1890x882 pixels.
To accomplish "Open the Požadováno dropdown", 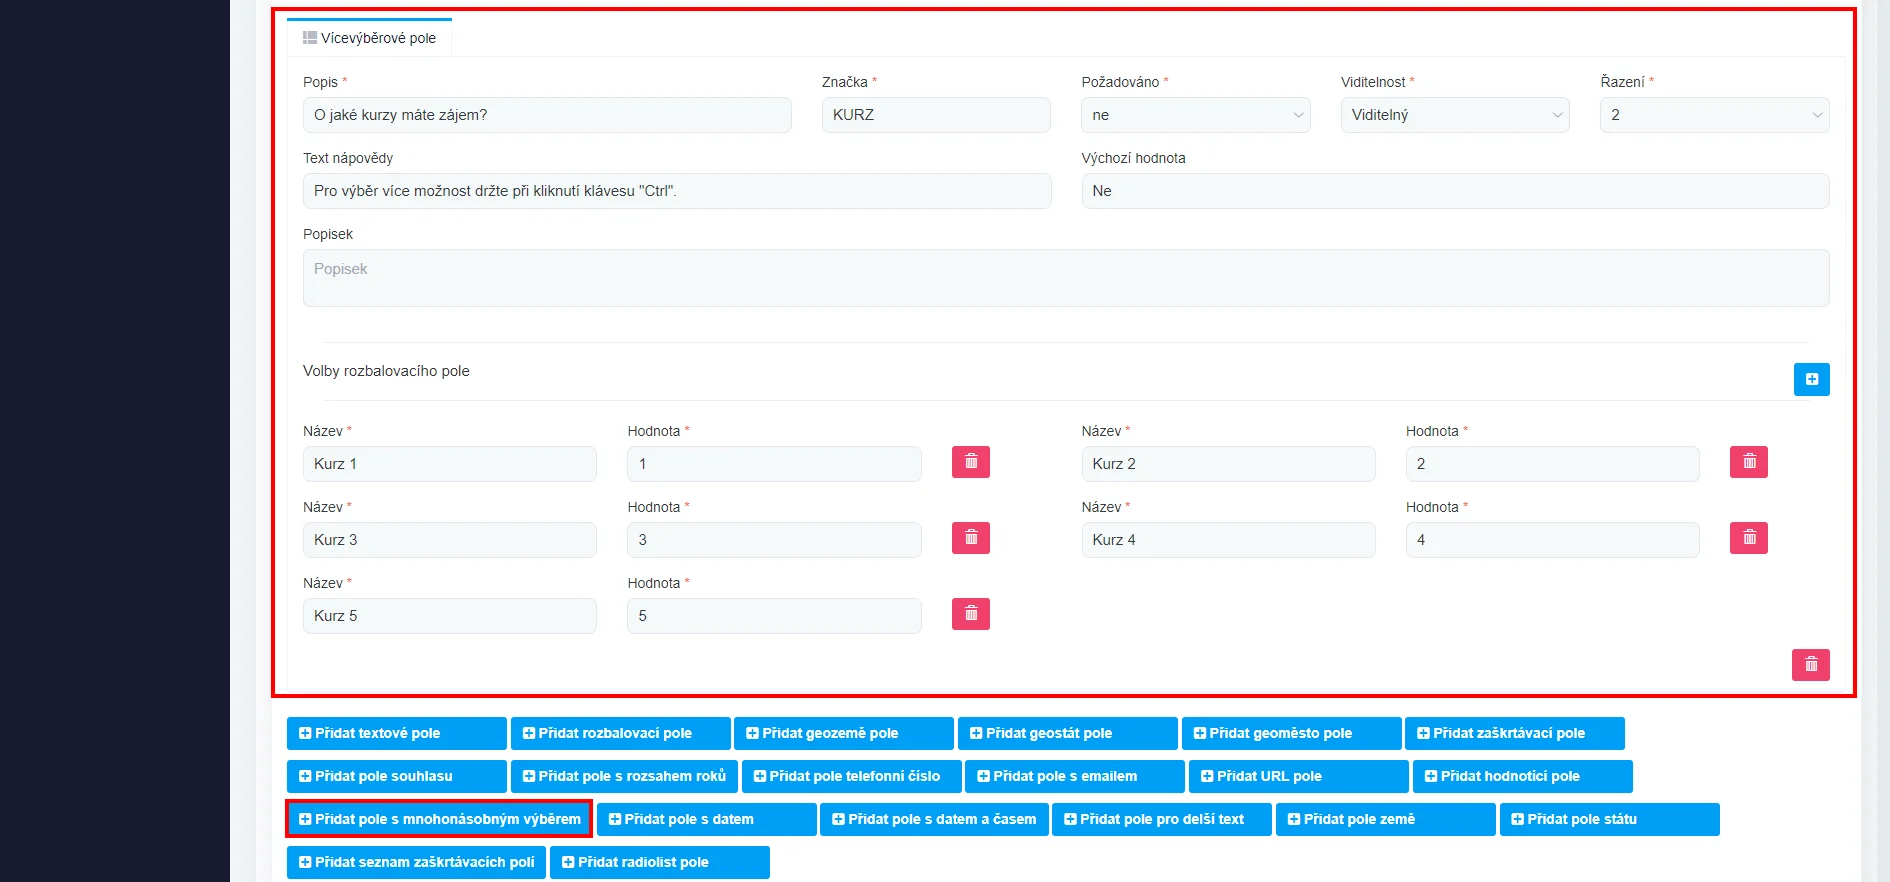I will pos(1195,115).
